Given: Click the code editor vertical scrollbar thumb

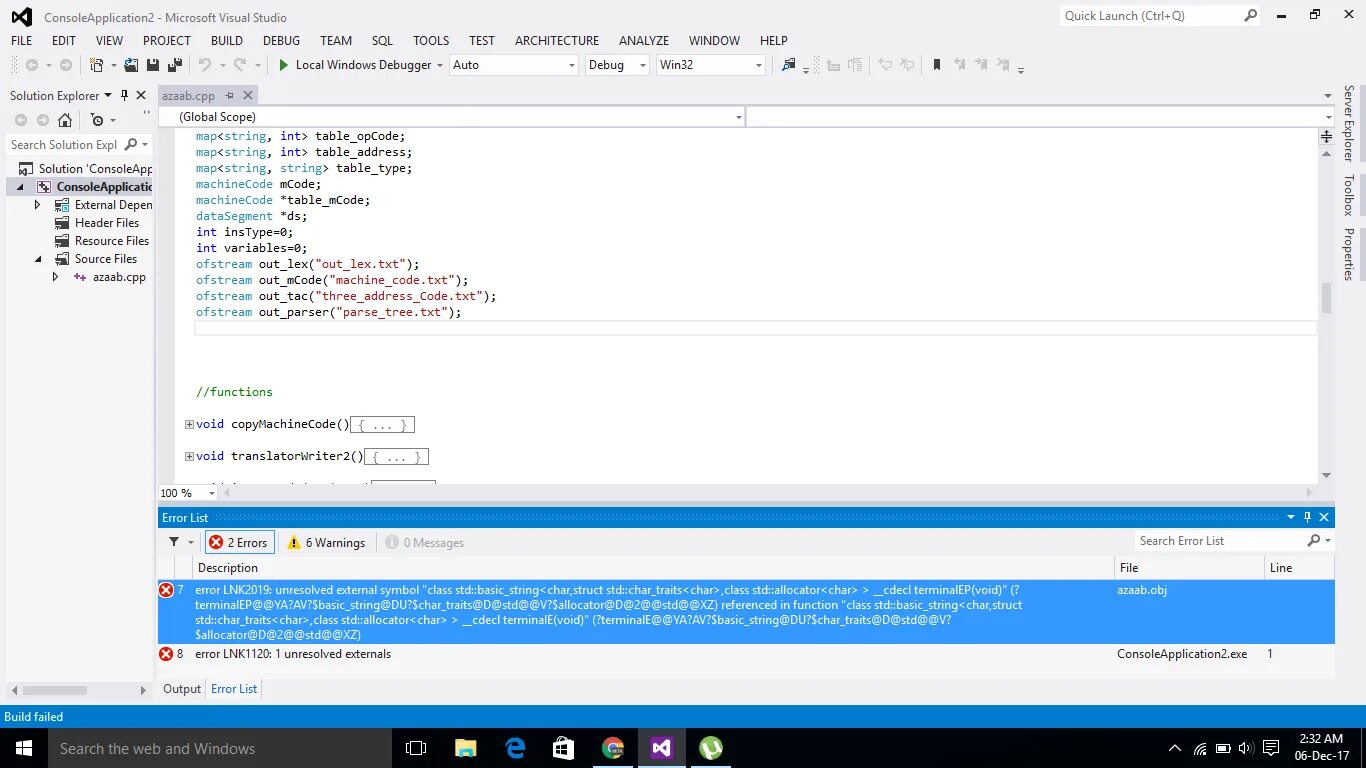Looking at the screenshot, I should pos(1327,298).
